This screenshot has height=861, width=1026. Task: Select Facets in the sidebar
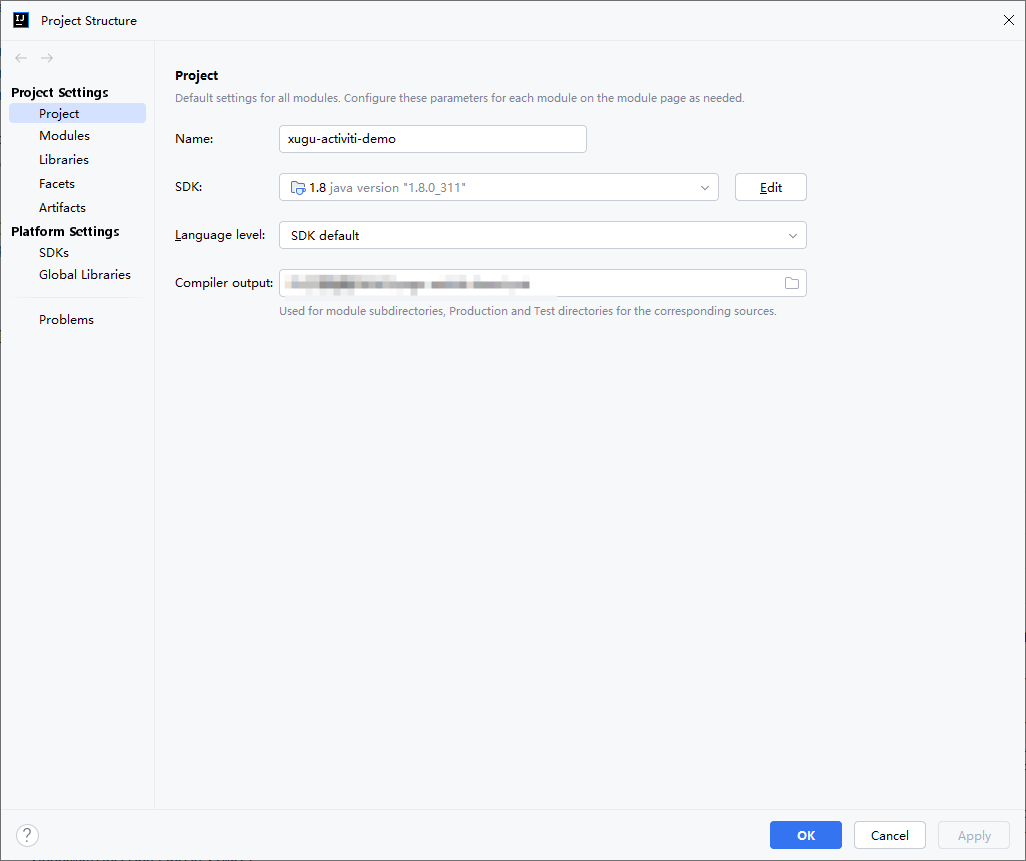[57, 184]
